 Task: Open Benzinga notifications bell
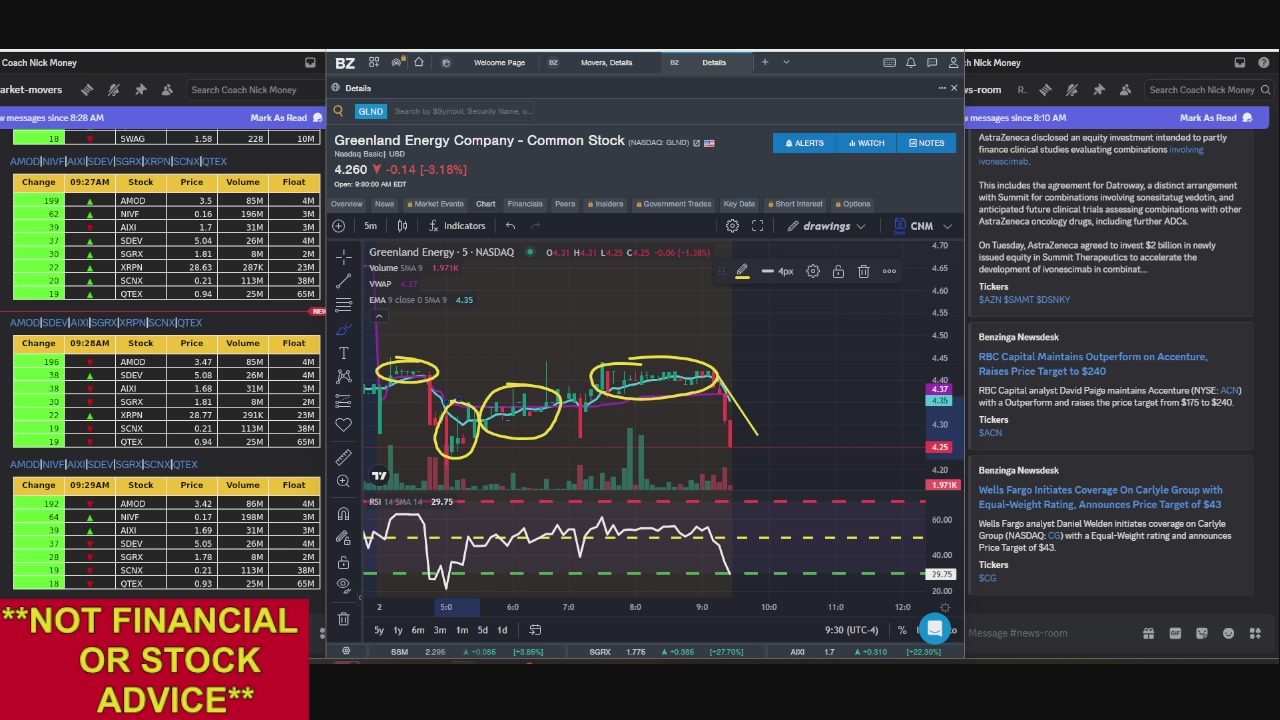coord(910,63)
